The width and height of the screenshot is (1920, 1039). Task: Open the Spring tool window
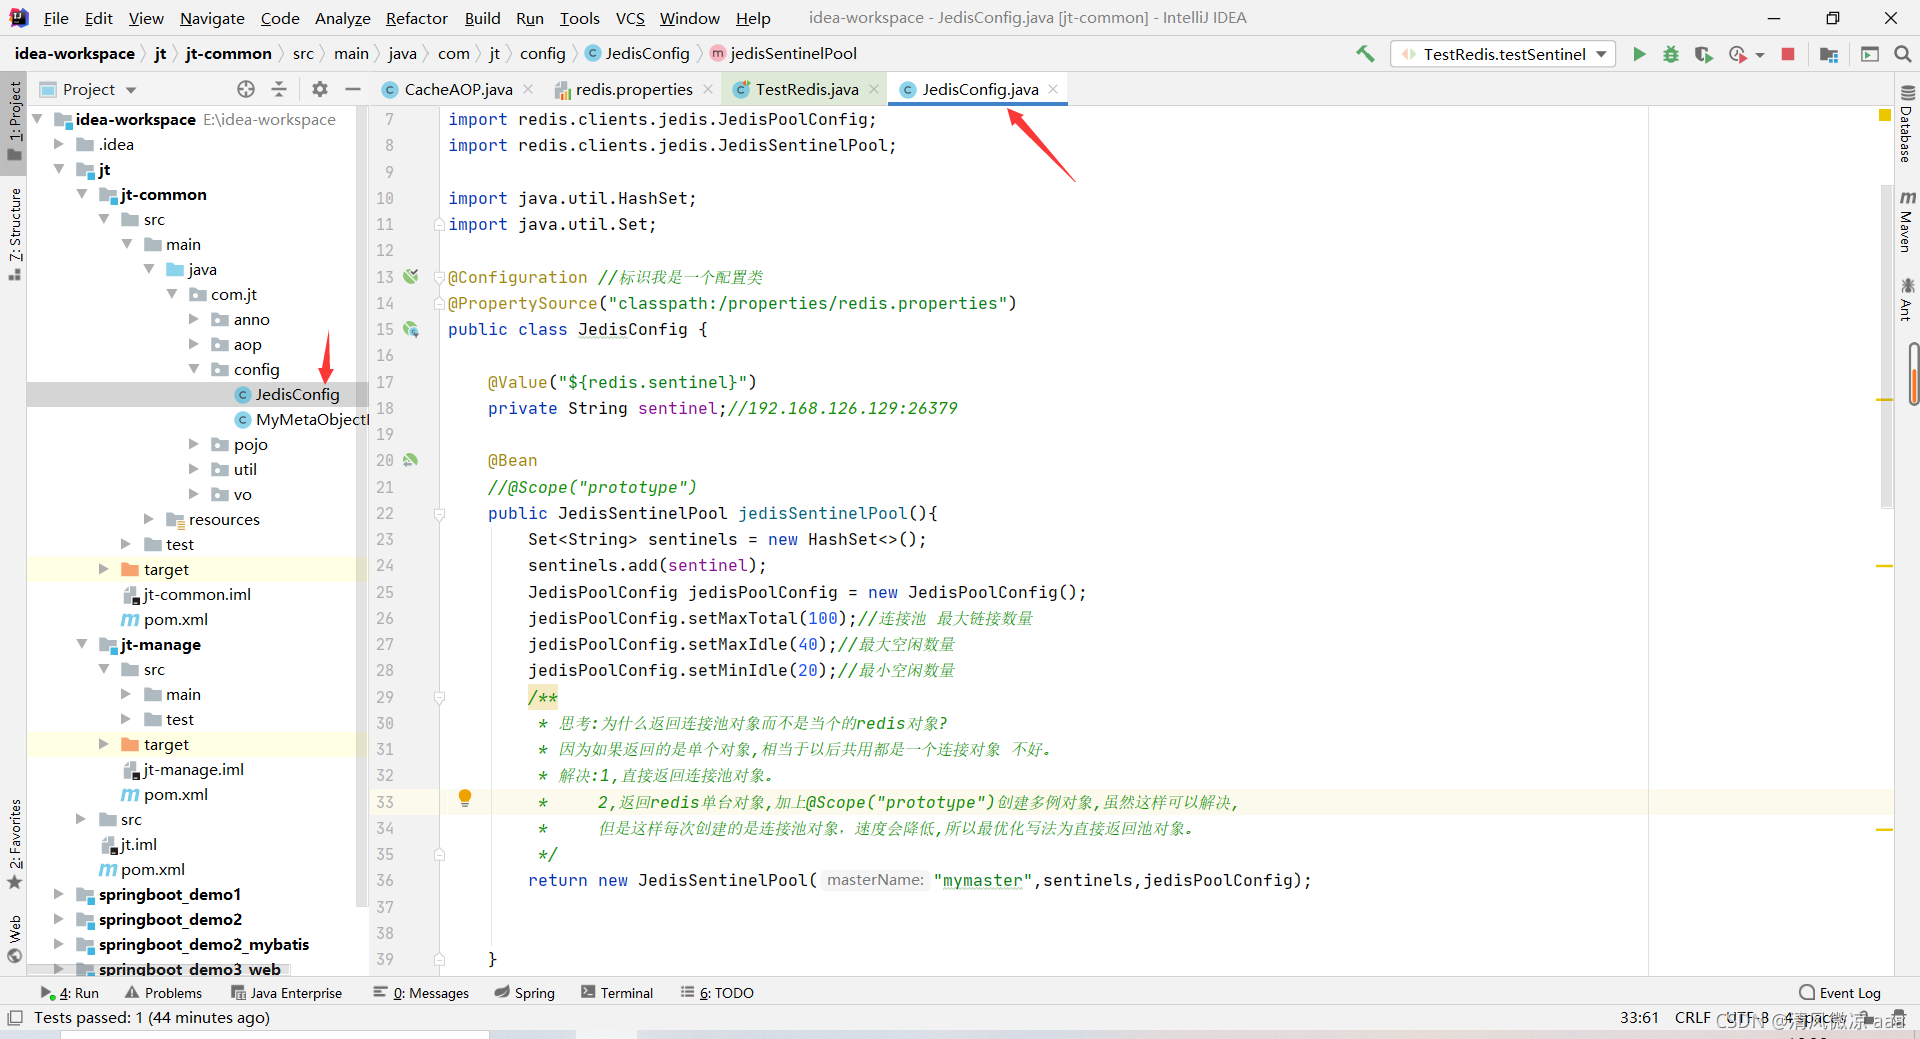click(525, 993)
